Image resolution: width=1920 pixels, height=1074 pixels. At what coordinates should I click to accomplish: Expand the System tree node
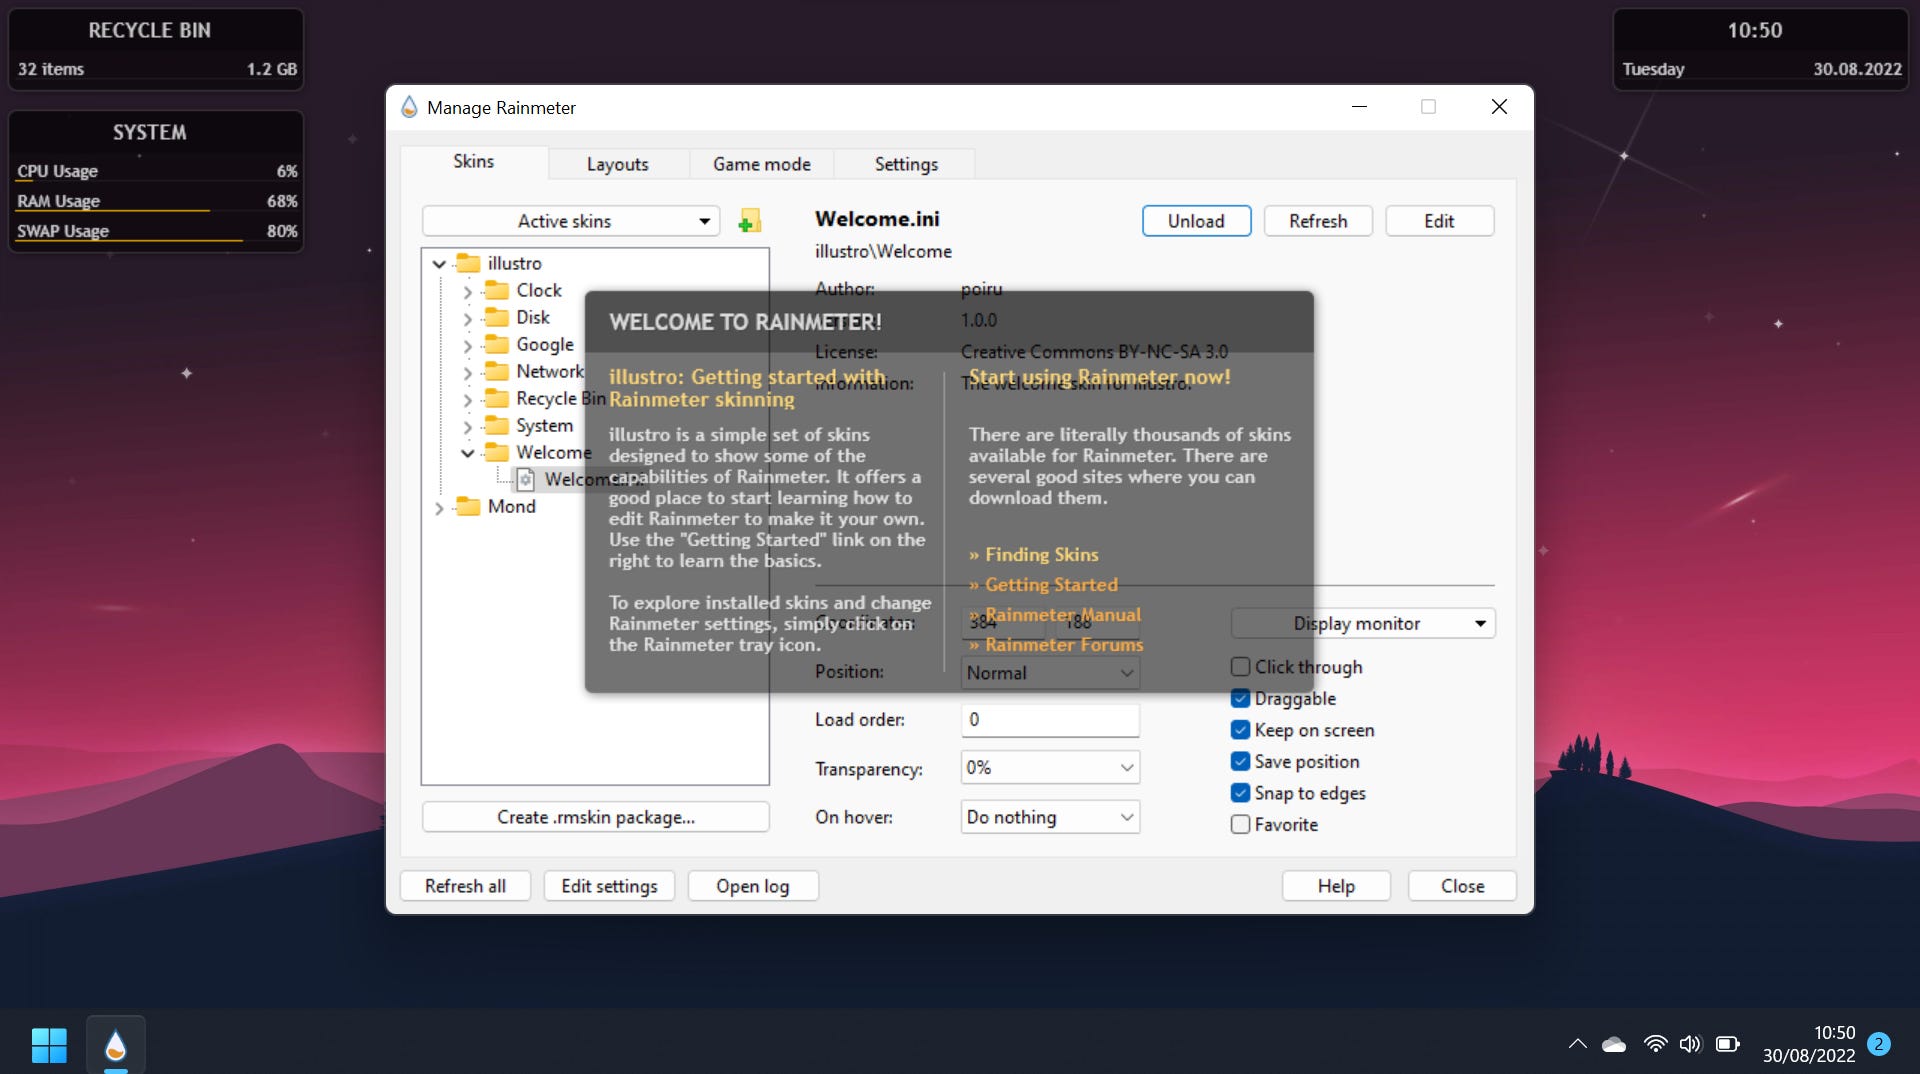467,426
